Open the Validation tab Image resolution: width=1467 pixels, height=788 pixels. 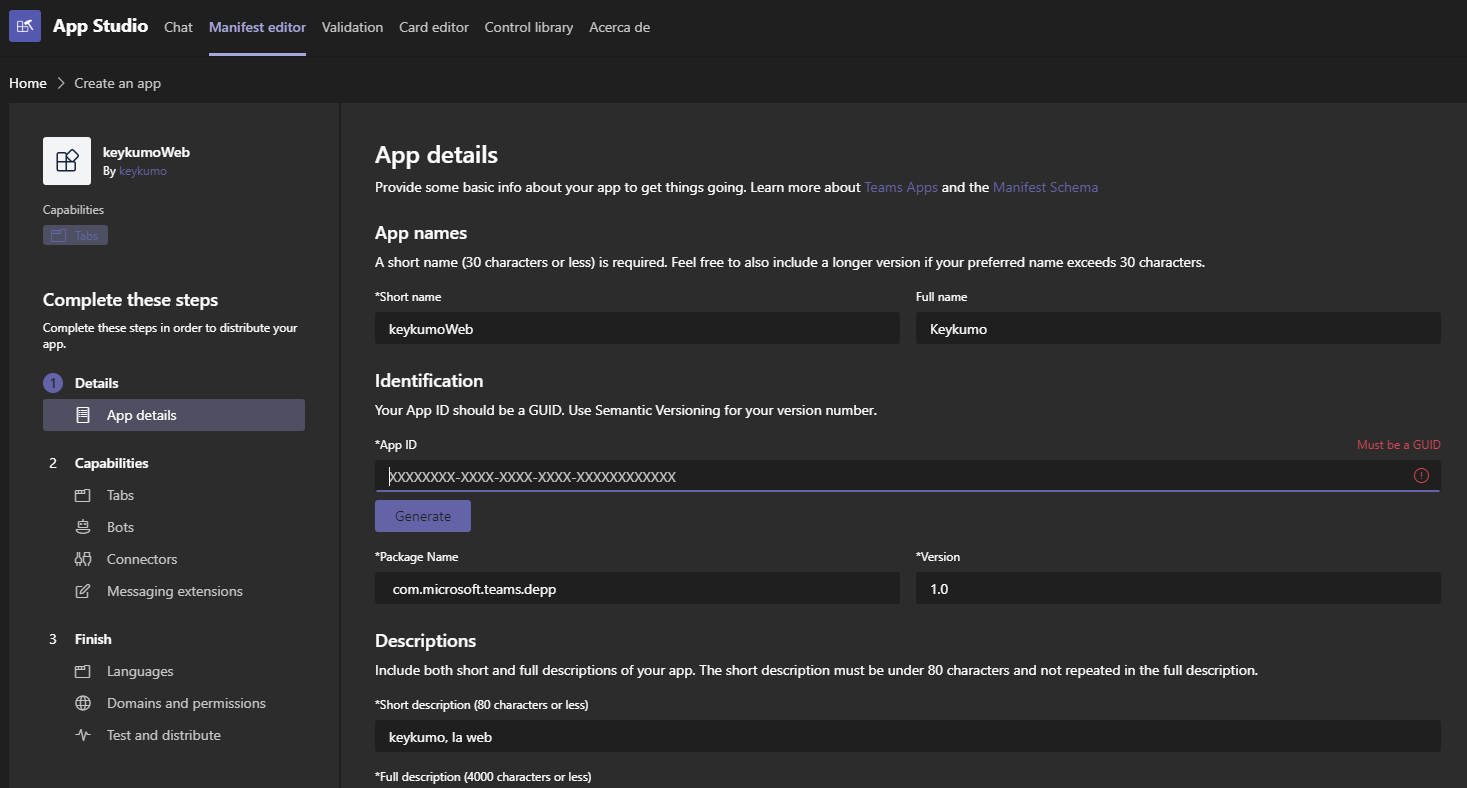(x=352, y=27)
